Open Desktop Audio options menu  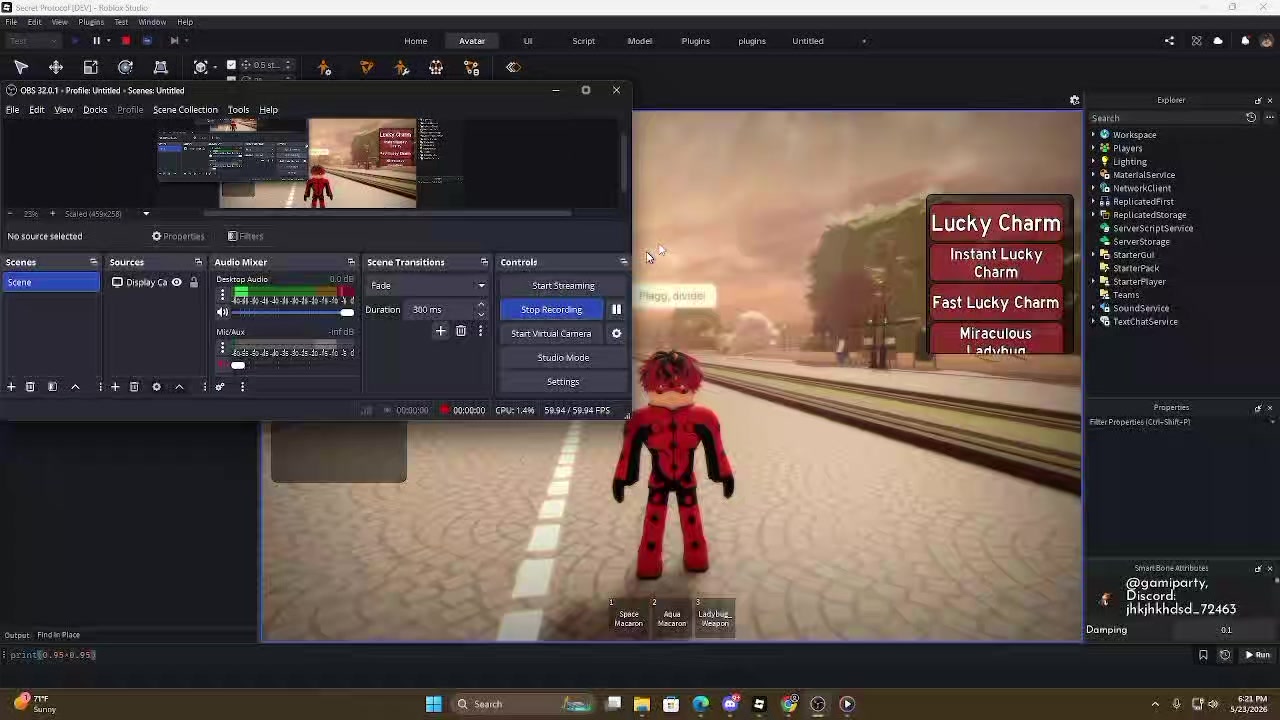click(x=222, y=297)
